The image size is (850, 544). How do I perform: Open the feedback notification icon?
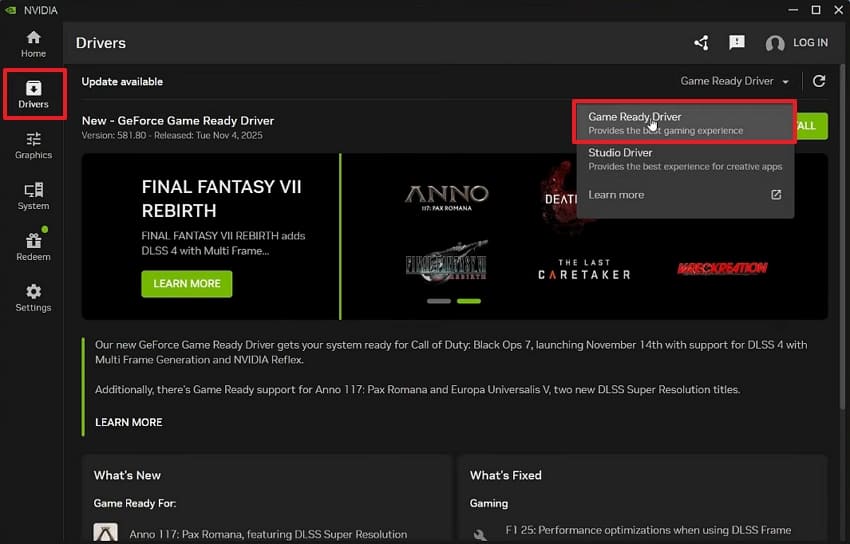[x=737, y=42]
